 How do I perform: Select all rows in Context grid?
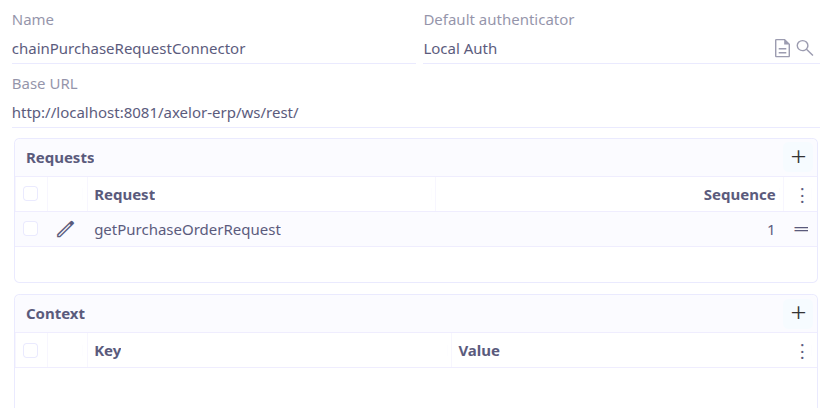(x=31, y=350)
